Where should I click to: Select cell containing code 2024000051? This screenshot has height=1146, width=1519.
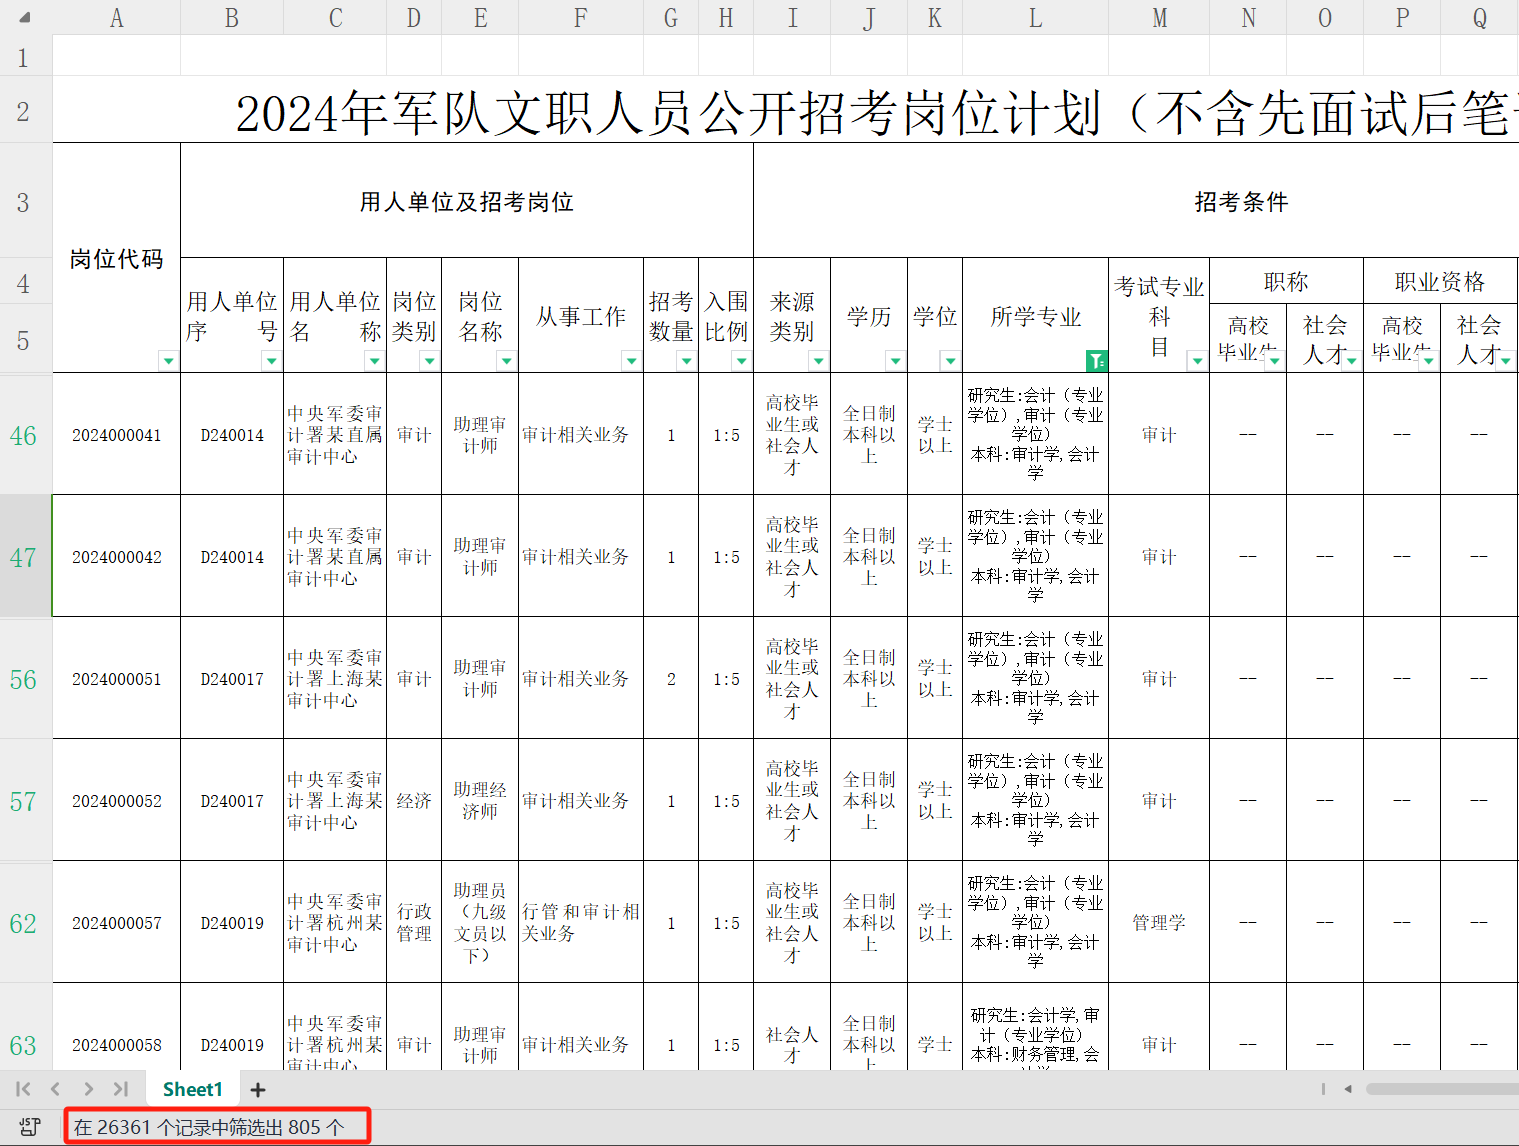(116, 679)
